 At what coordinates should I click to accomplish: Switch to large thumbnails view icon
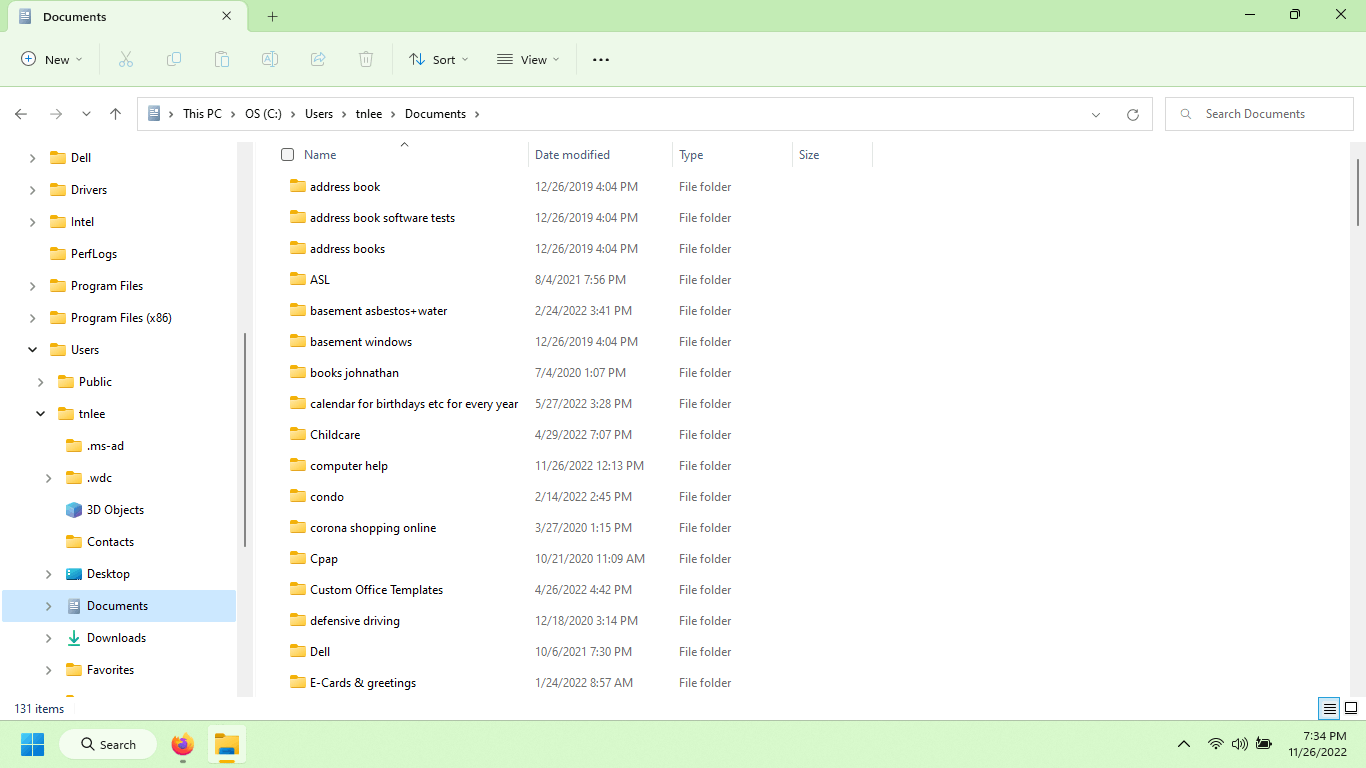(x=1351, y=709)
